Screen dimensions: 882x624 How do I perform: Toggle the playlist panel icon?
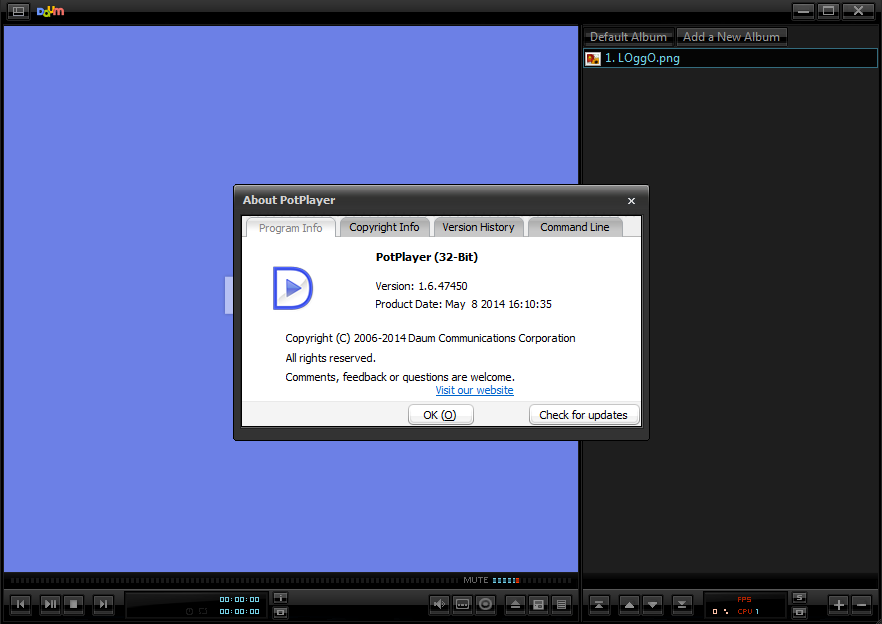(x=561, y=604)
